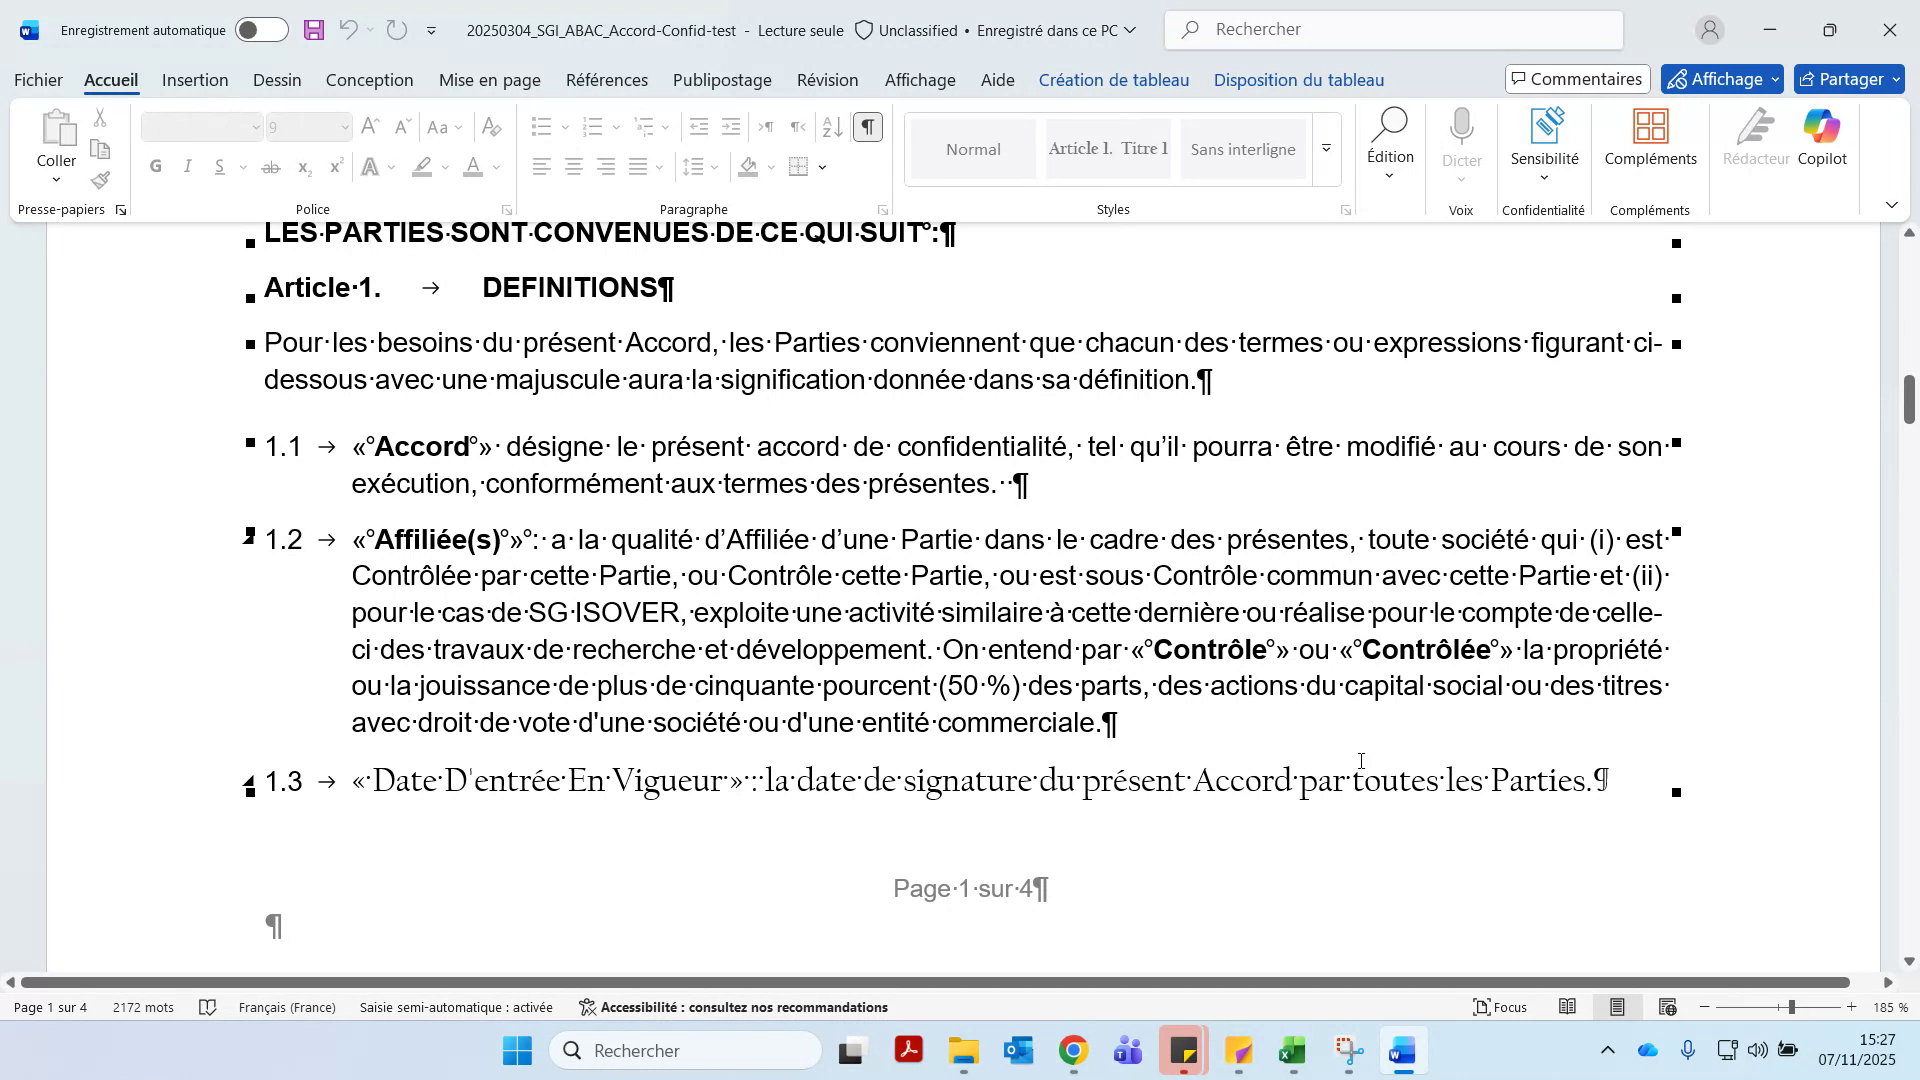The image size is (1920, 1080).
Task: Click the text highlight color icon
Action: point(421,167)
